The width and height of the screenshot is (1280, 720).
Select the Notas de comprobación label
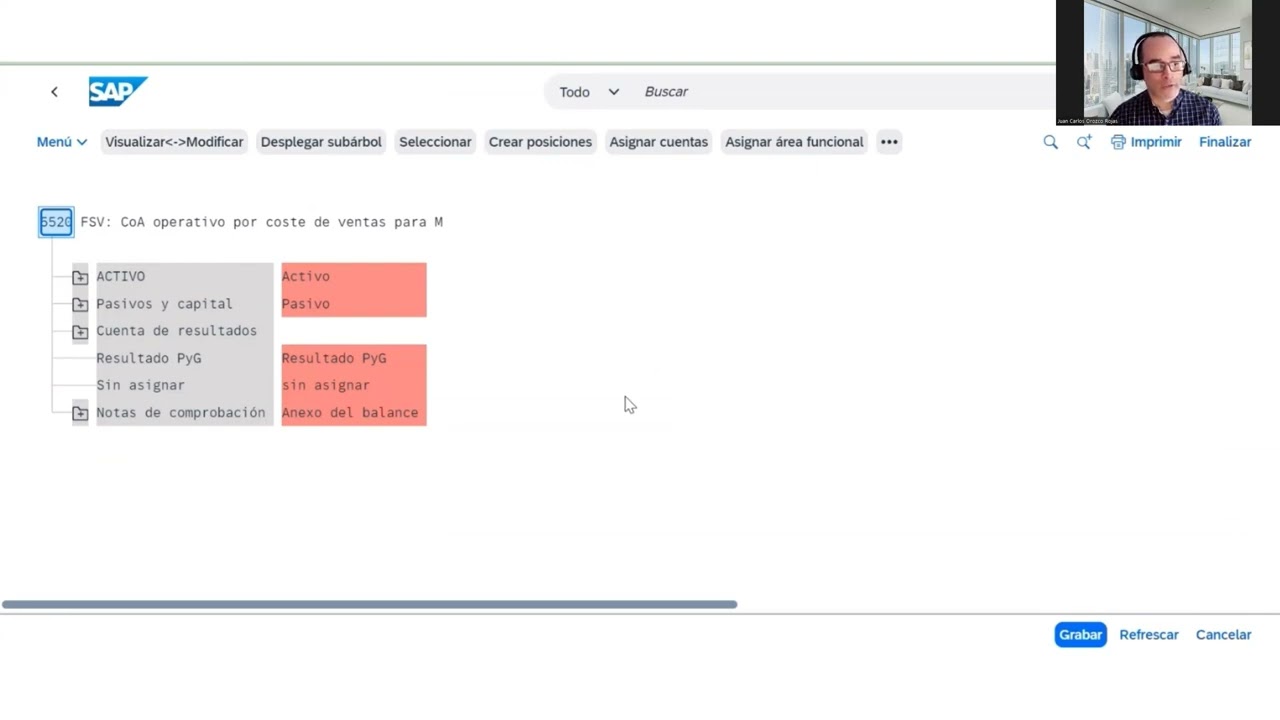pos(181,412)
